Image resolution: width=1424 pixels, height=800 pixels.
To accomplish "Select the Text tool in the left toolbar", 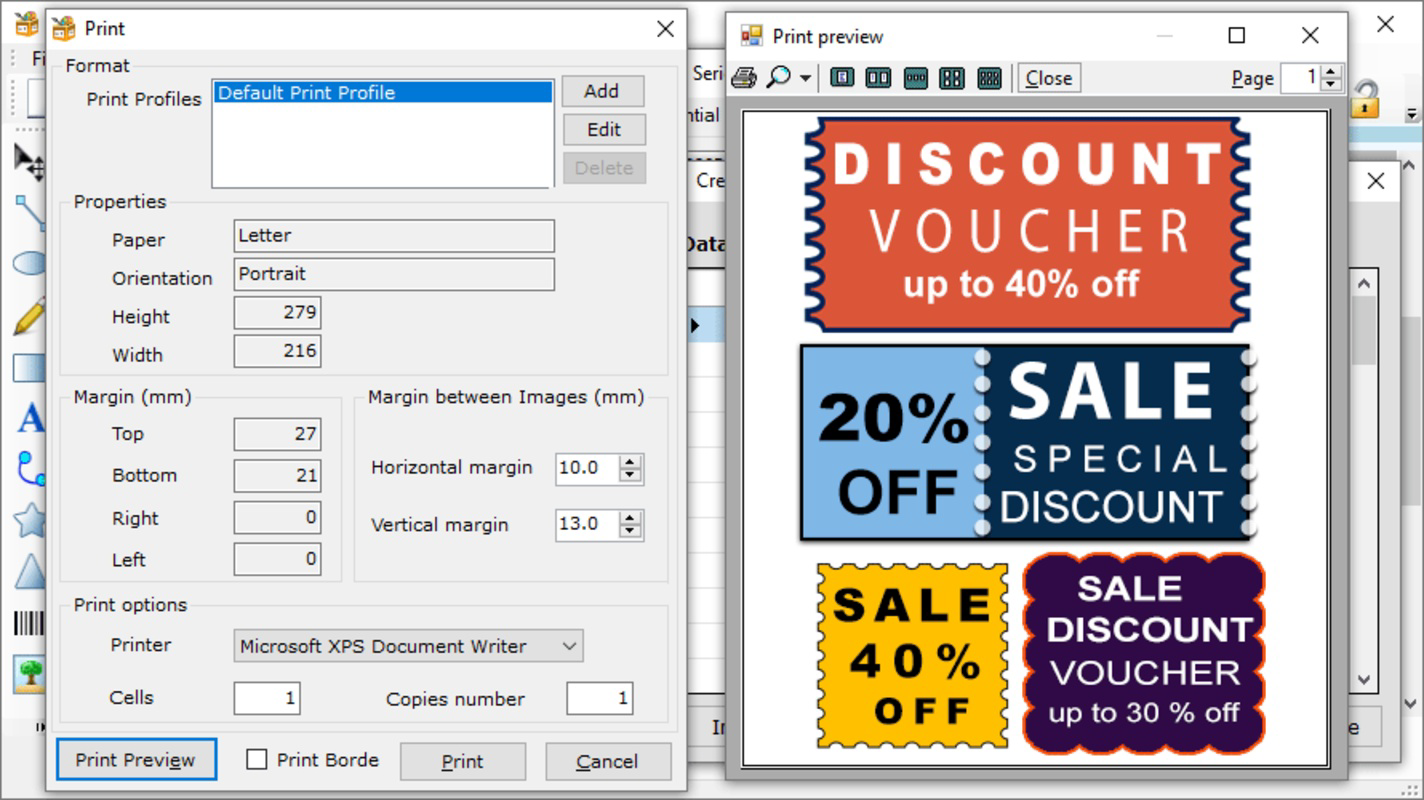I will [x=30, y=420].
